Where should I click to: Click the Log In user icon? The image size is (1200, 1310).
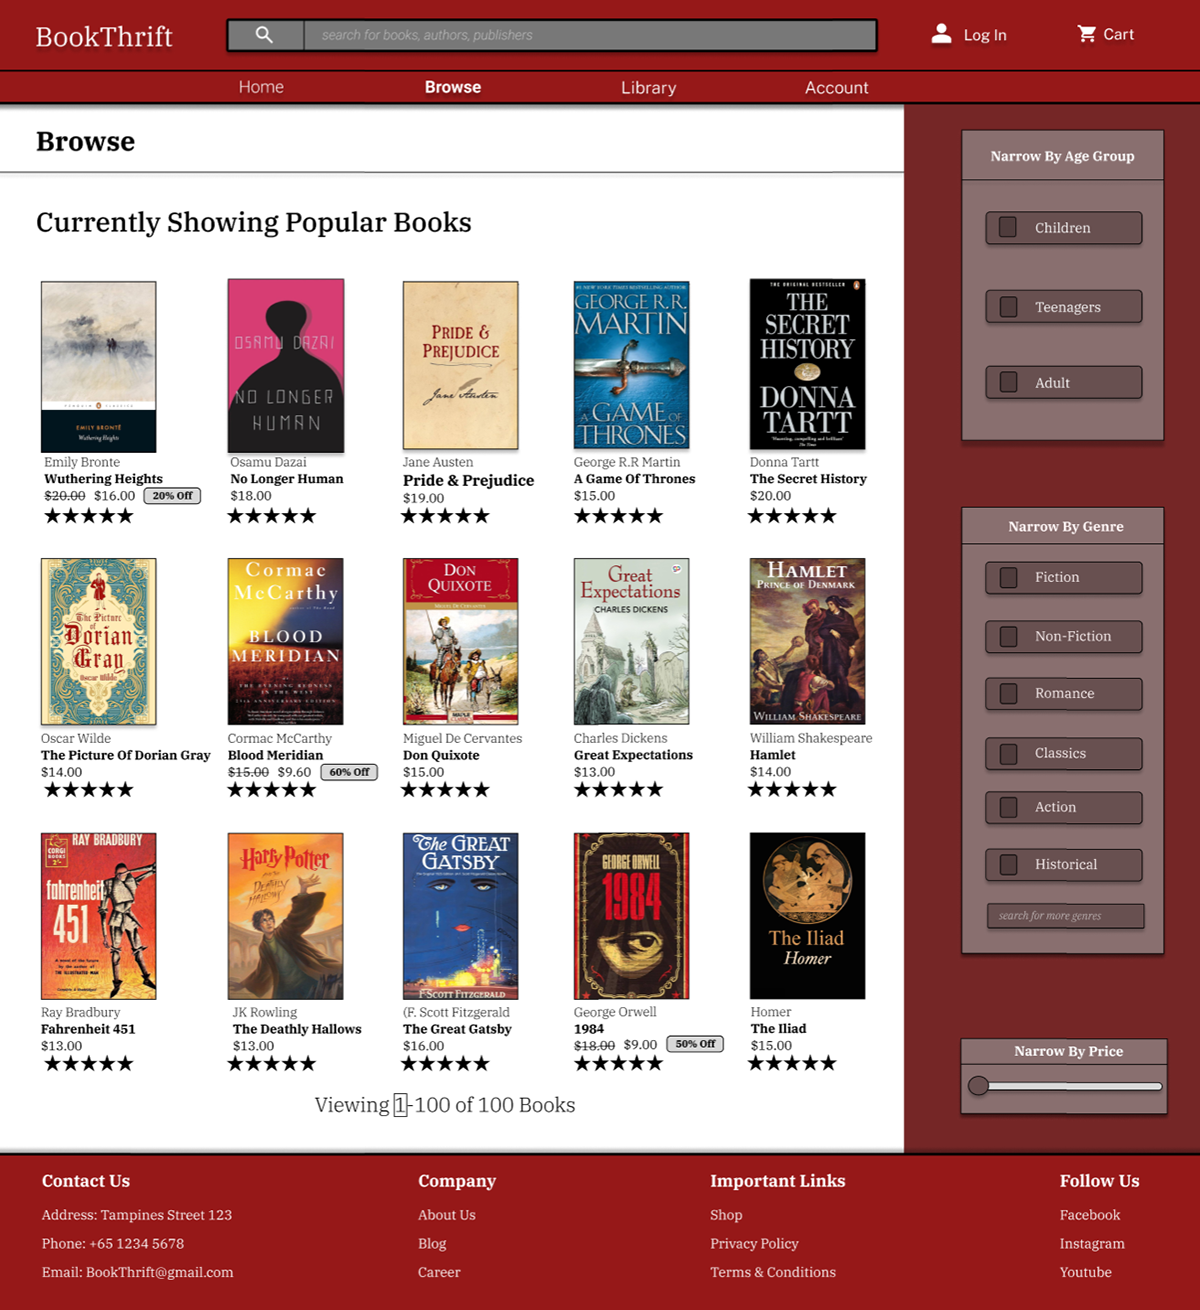pyautogui.click(x=941, y=34)
